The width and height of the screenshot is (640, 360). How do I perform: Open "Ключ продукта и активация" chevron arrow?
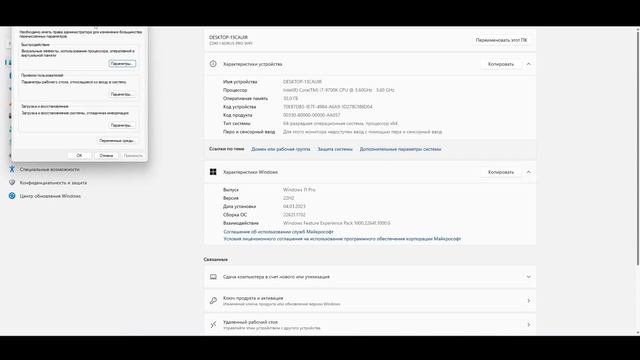tap(529, 301)
